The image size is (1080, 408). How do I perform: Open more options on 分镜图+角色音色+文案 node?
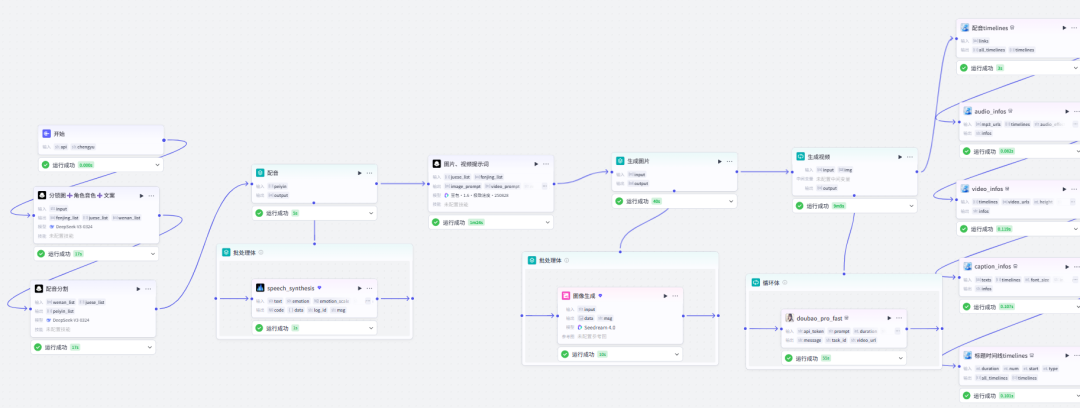coord(150,196)
